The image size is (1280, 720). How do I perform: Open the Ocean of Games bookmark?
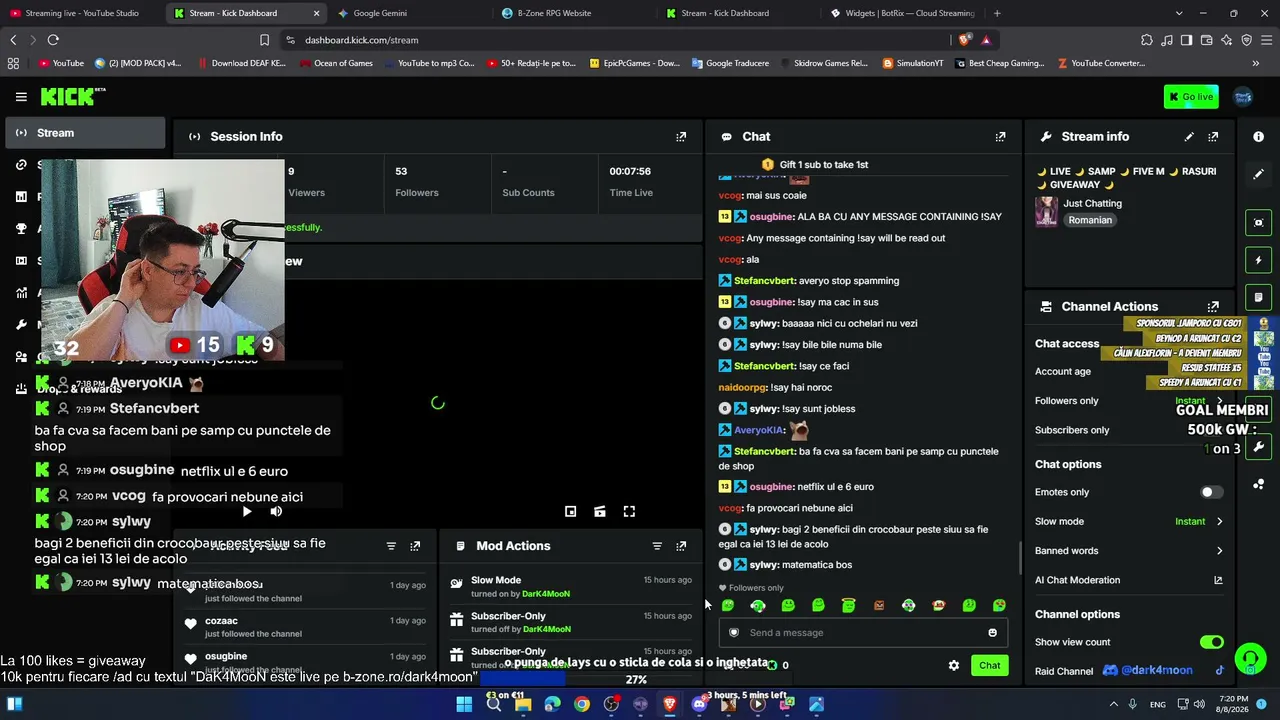coord(336,63)
